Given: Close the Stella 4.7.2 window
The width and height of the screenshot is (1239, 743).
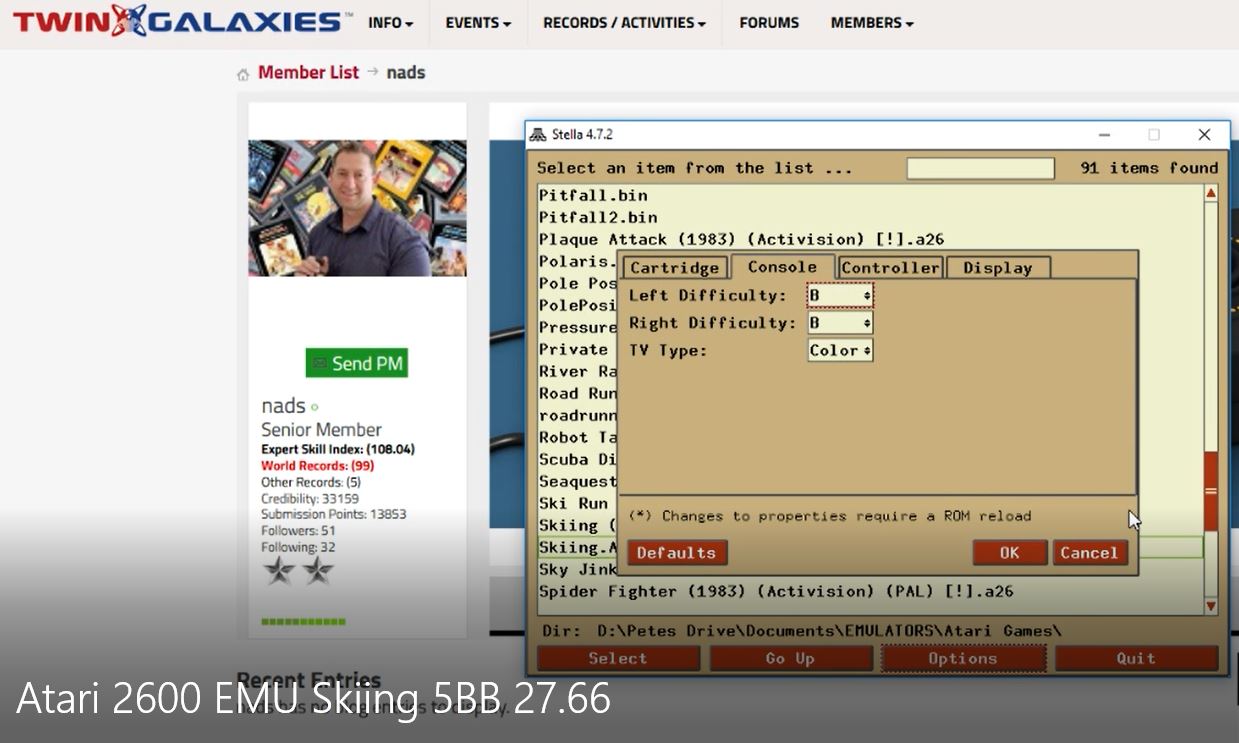Looking at the screenshot, I should (x=1204, y=134).
